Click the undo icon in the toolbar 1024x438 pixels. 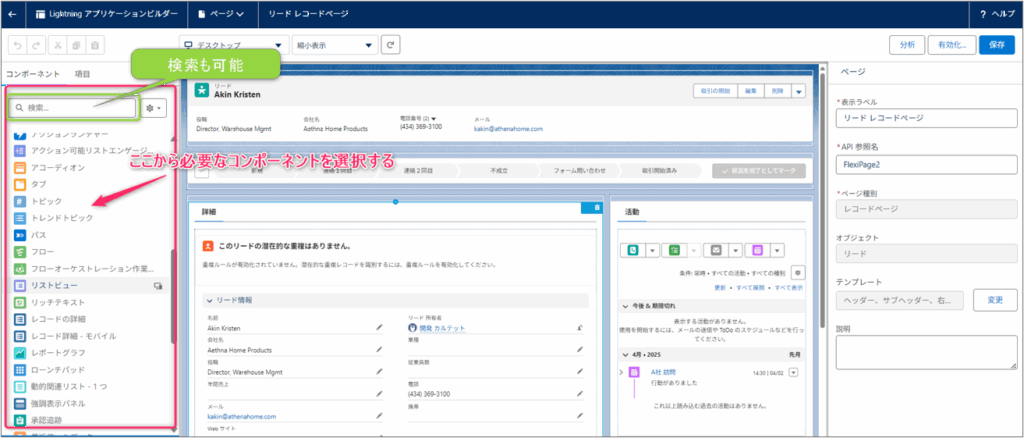pos(18,45)
